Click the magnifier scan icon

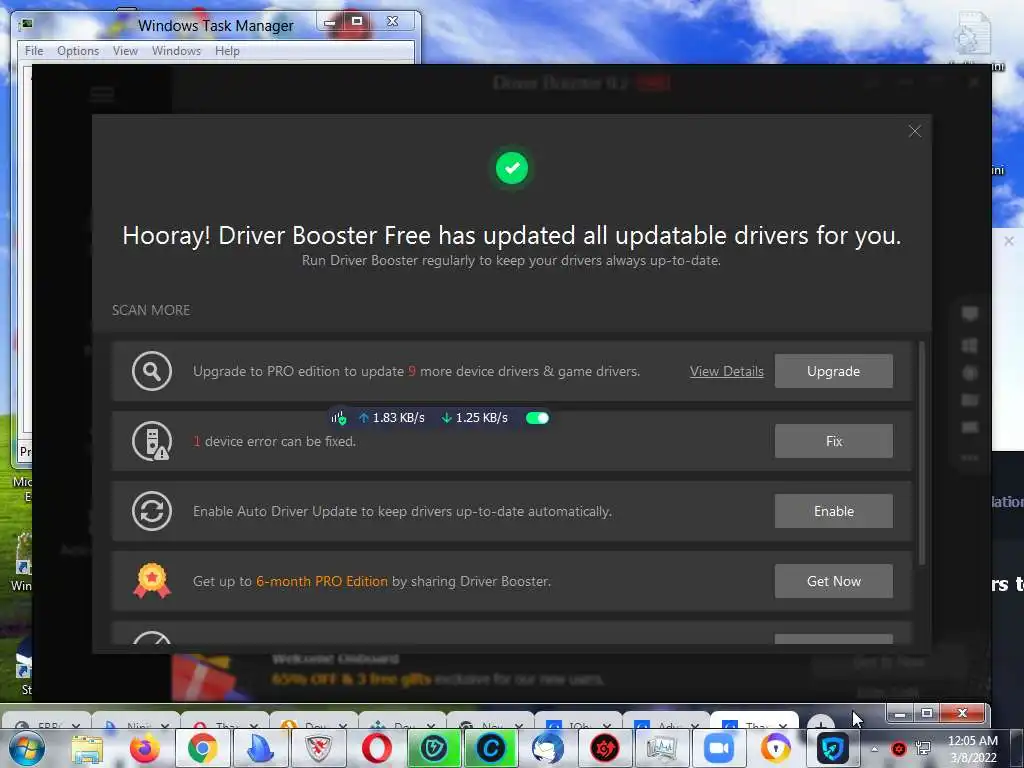[152, 371]
